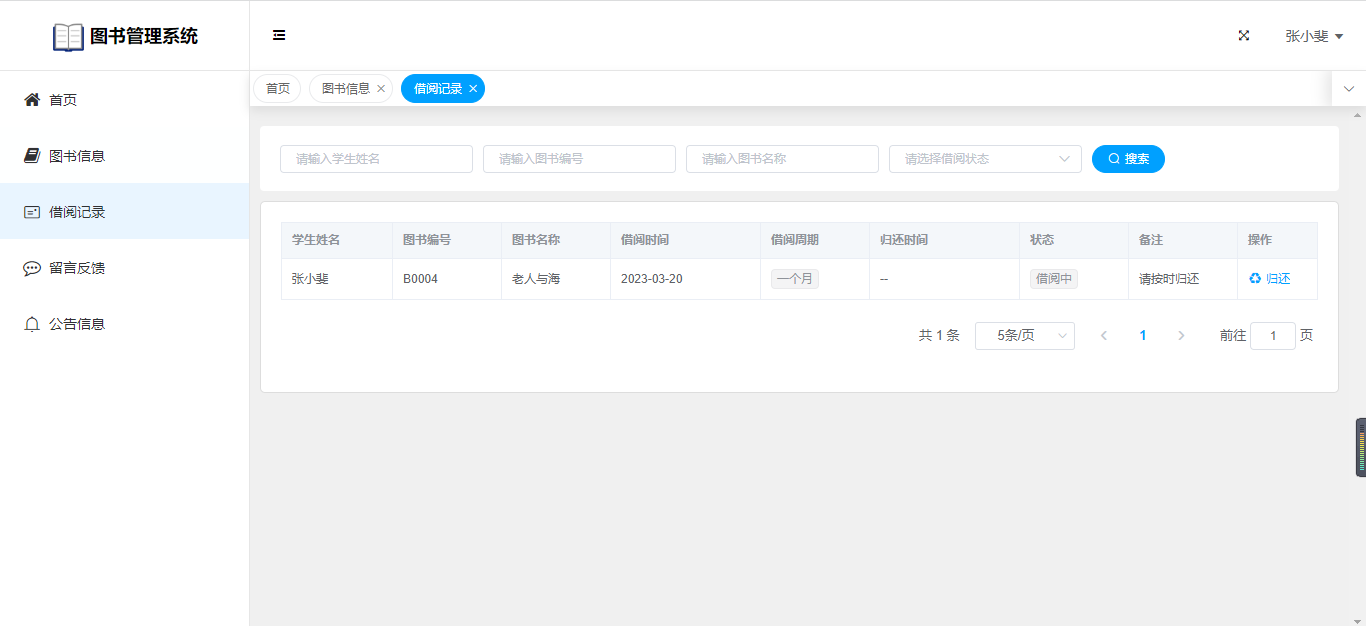Click the 请输入图书编号 input field

(579, 159)
